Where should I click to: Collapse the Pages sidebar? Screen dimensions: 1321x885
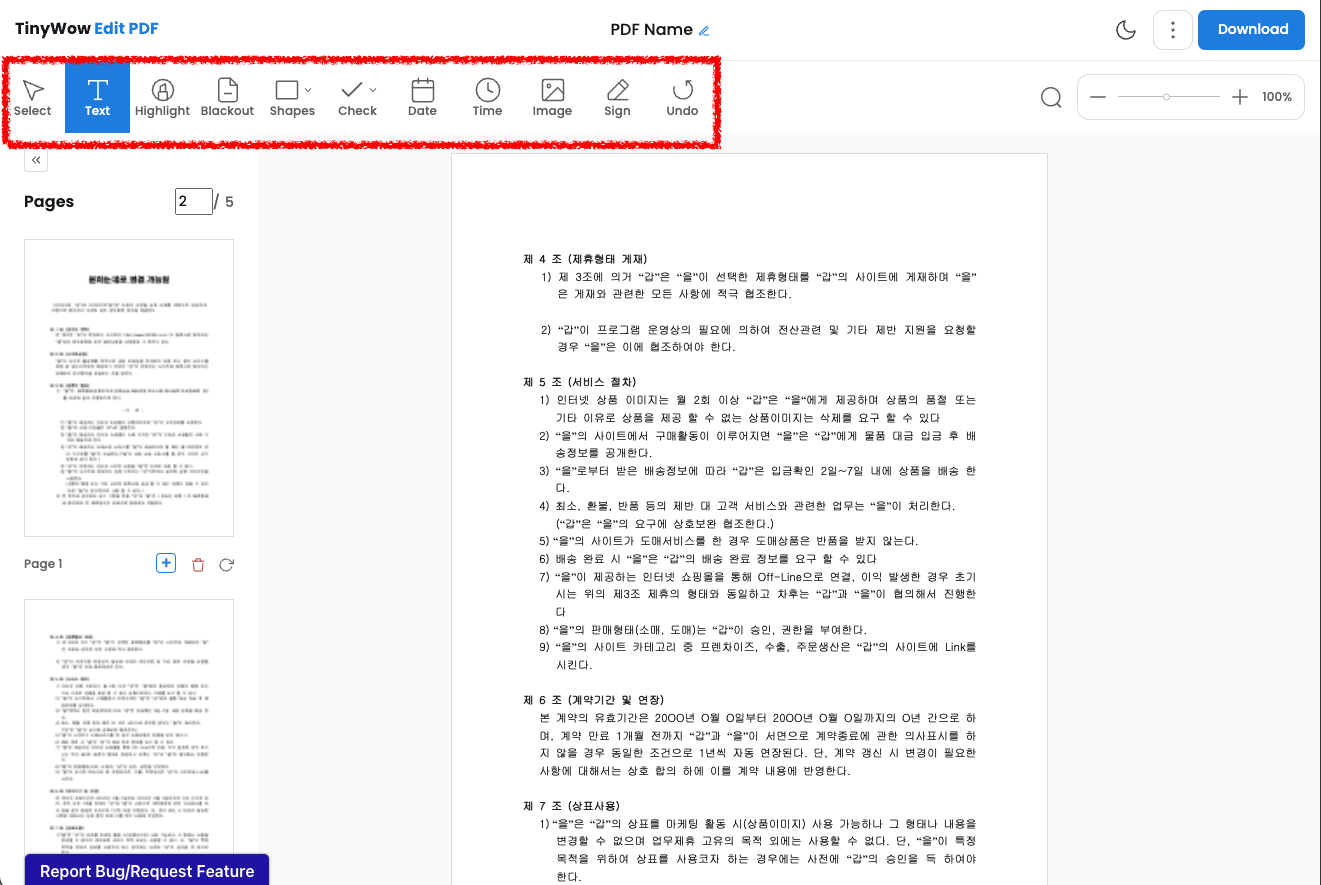click(x=35, y=159)
